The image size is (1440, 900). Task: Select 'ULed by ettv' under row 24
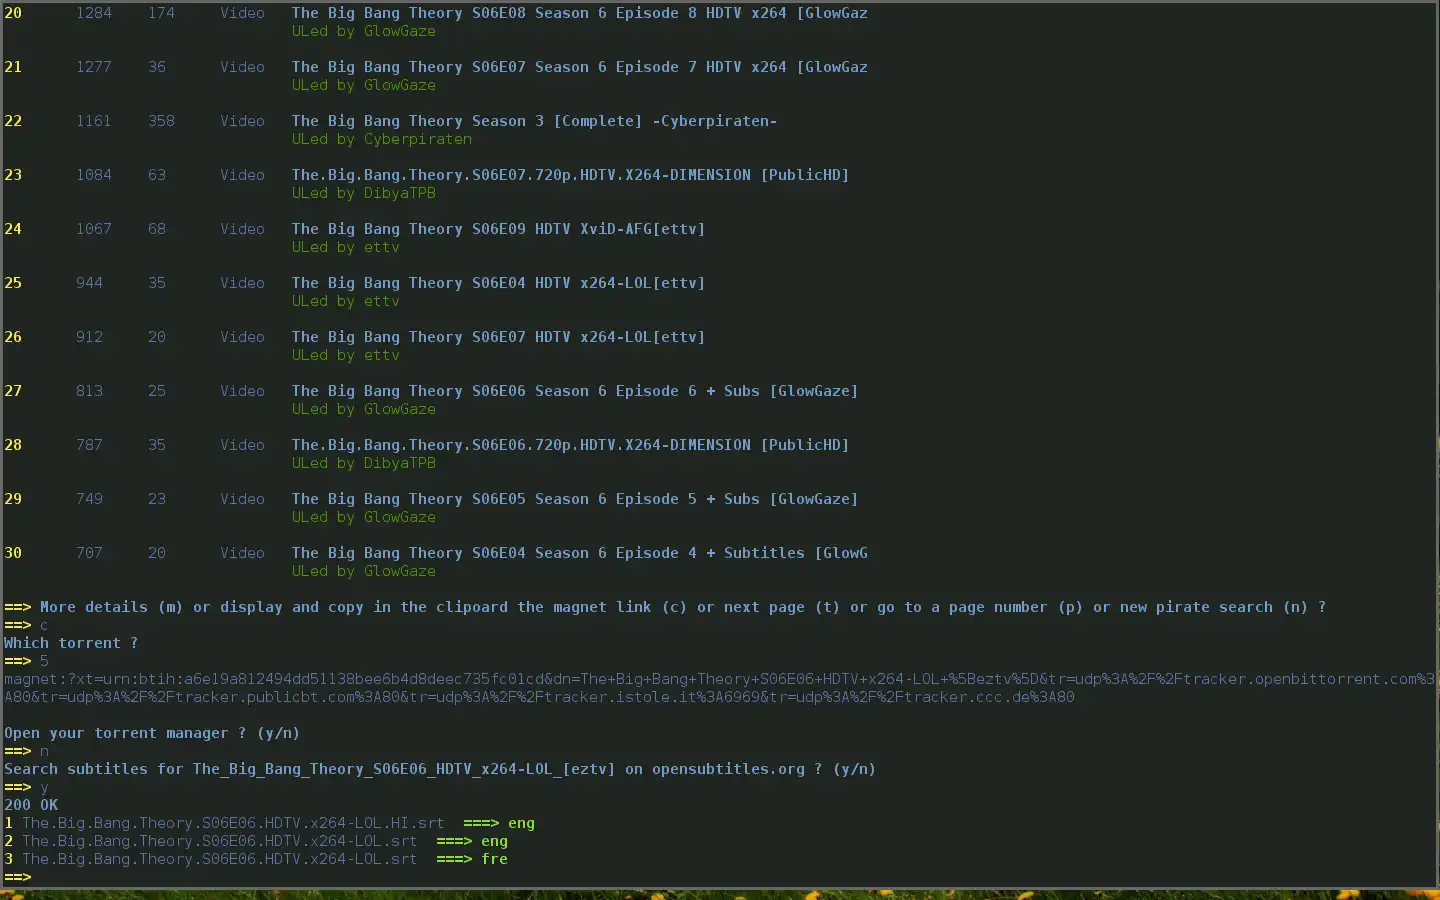[x=346, y=247]
